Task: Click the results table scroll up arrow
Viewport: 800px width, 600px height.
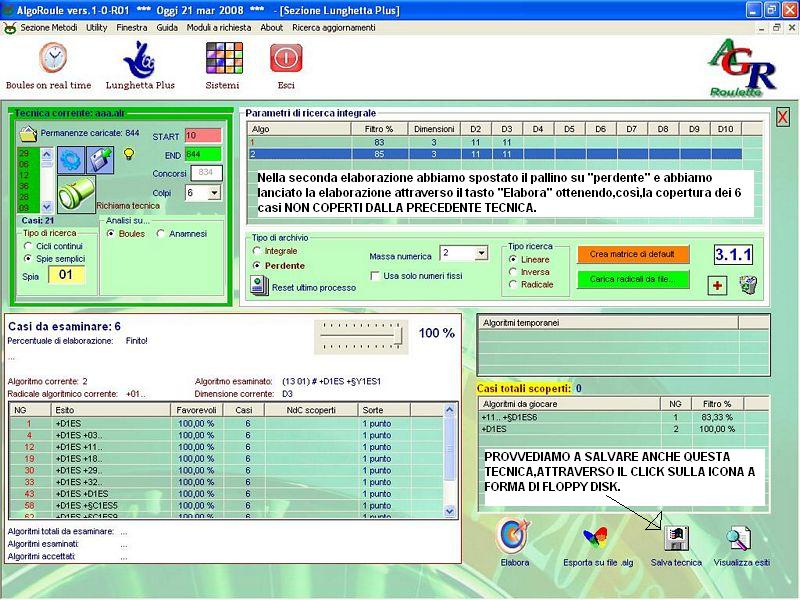Action: click(449, 409)
